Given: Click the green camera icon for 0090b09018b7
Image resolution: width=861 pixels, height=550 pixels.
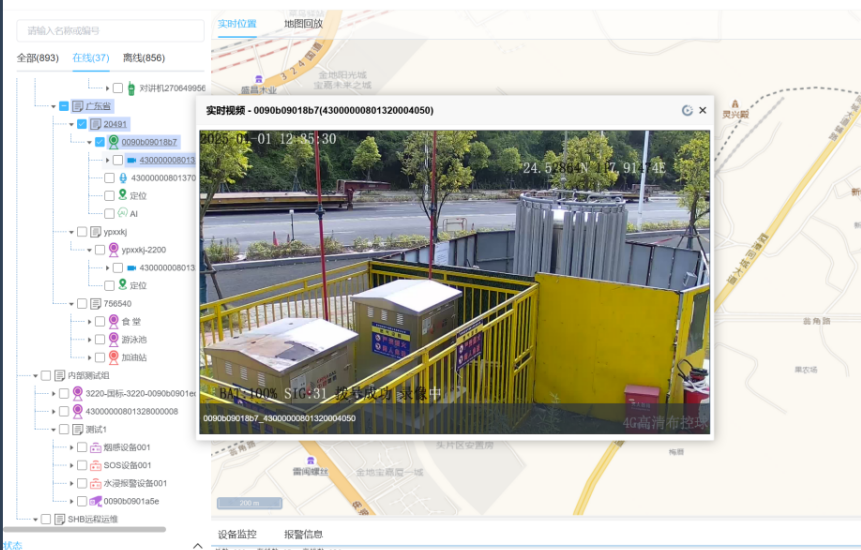Looking at the screenshot, I should [x=113, y=142].
